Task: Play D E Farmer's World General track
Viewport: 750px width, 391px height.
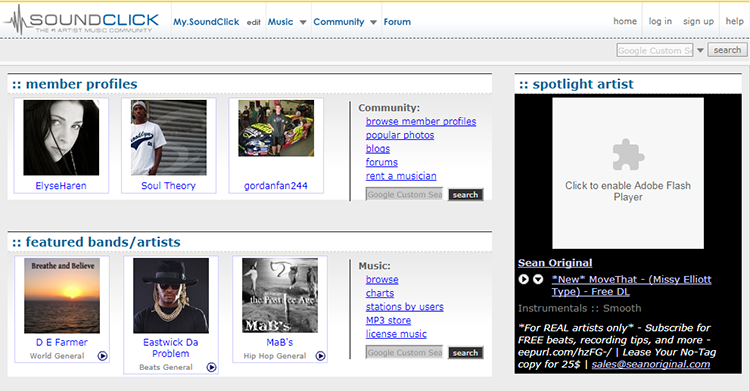Action: click(x=102, y=356)
